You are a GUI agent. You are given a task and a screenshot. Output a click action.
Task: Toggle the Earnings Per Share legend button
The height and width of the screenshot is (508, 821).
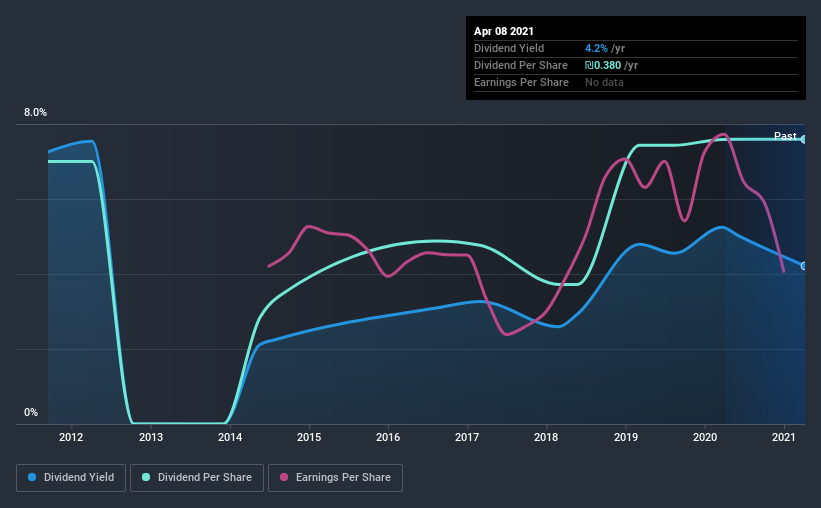click(335, 478)
